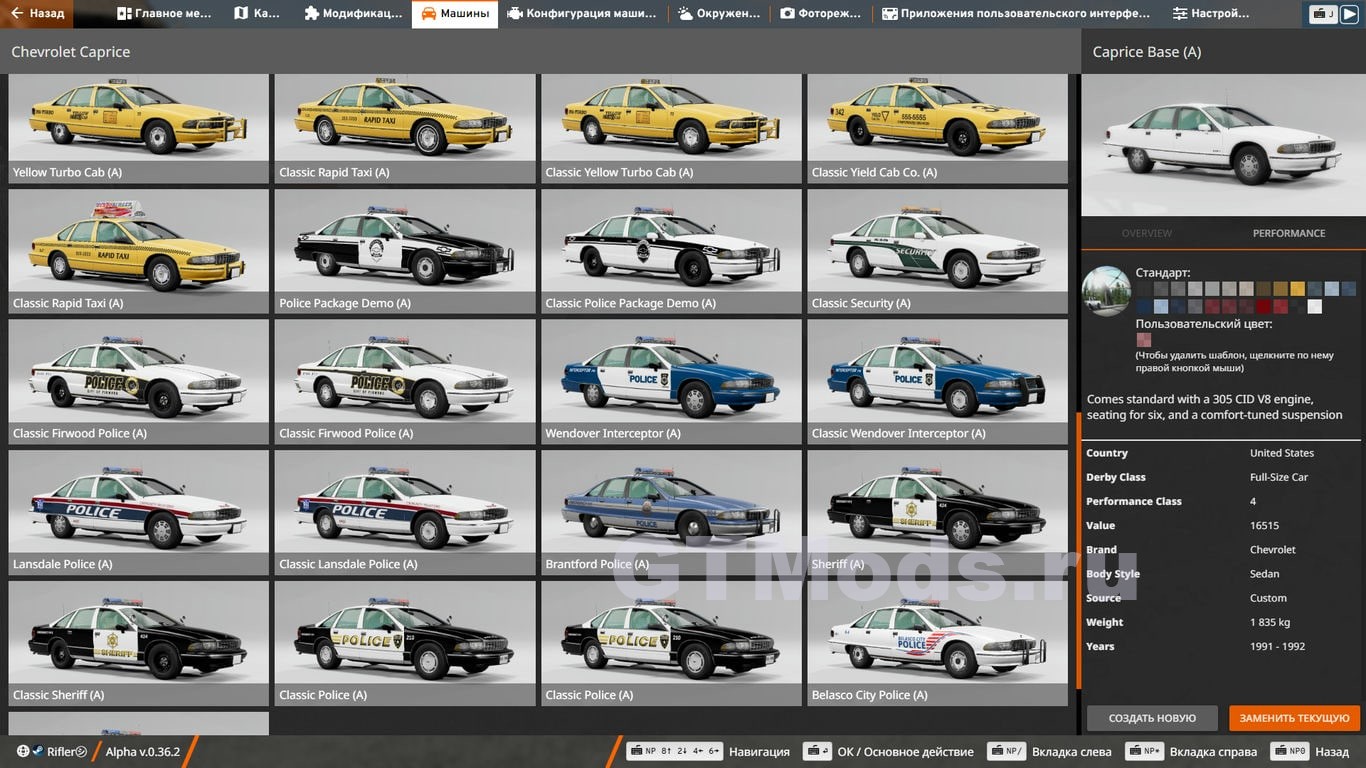Click the OK / Основное действие key icon

click(x=817, y=751)
